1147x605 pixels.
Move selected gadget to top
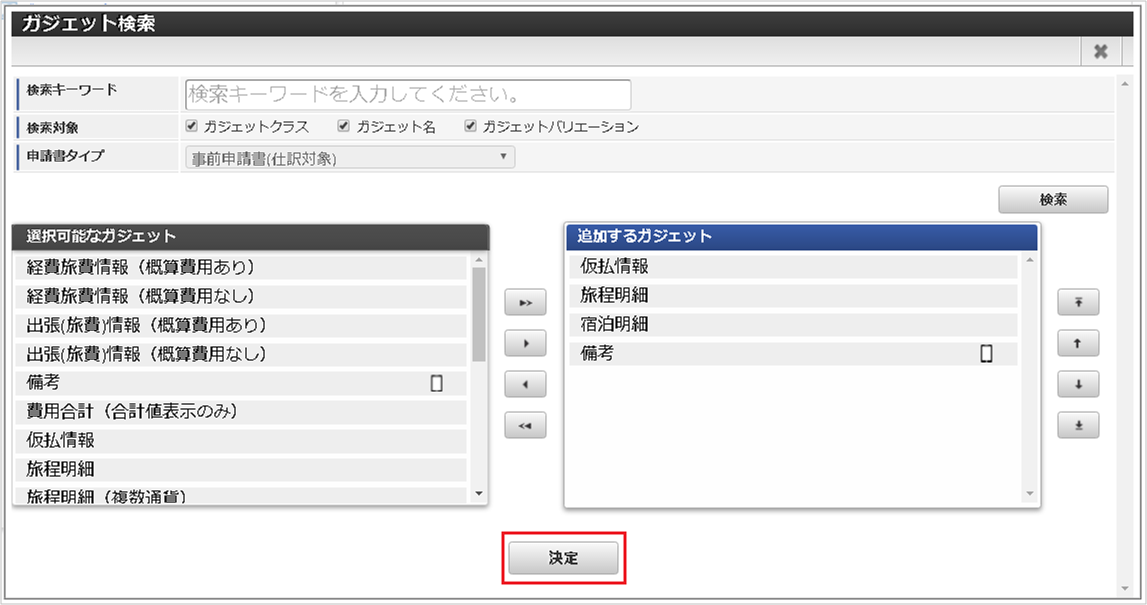pyautogui.click(x=1078, y=302)
